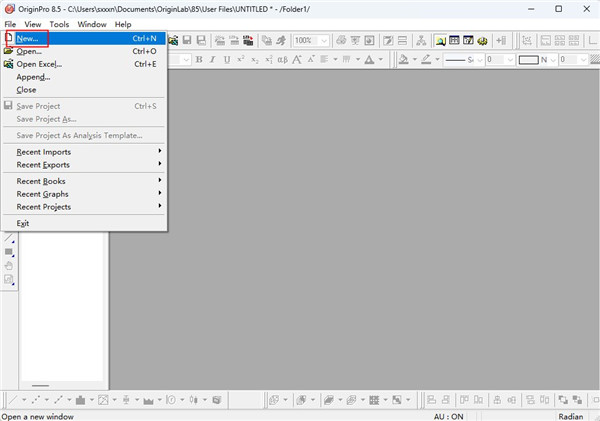Select the Append... menu option

click(33, 76)
